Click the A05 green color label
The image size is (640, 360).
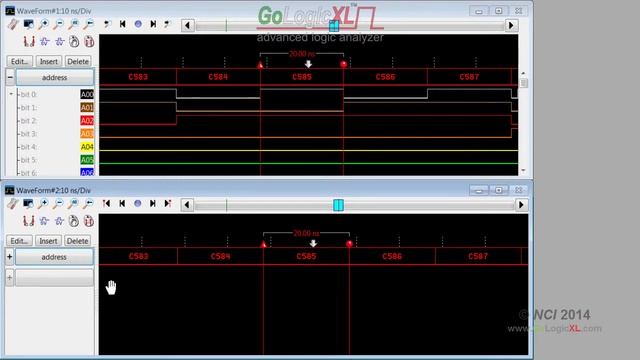click(x=87, y=160)
